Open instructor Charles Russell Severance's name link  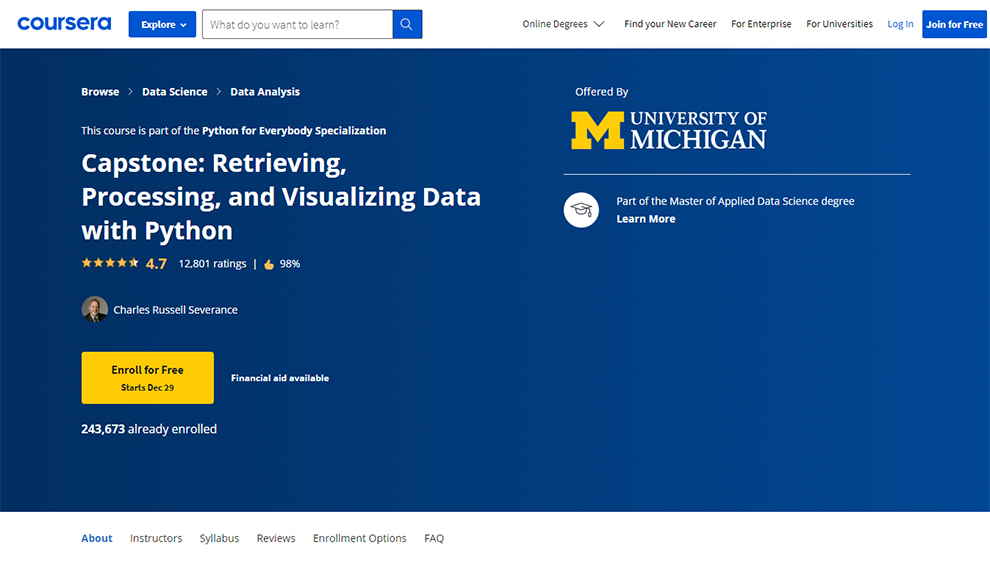coord(176,309)
